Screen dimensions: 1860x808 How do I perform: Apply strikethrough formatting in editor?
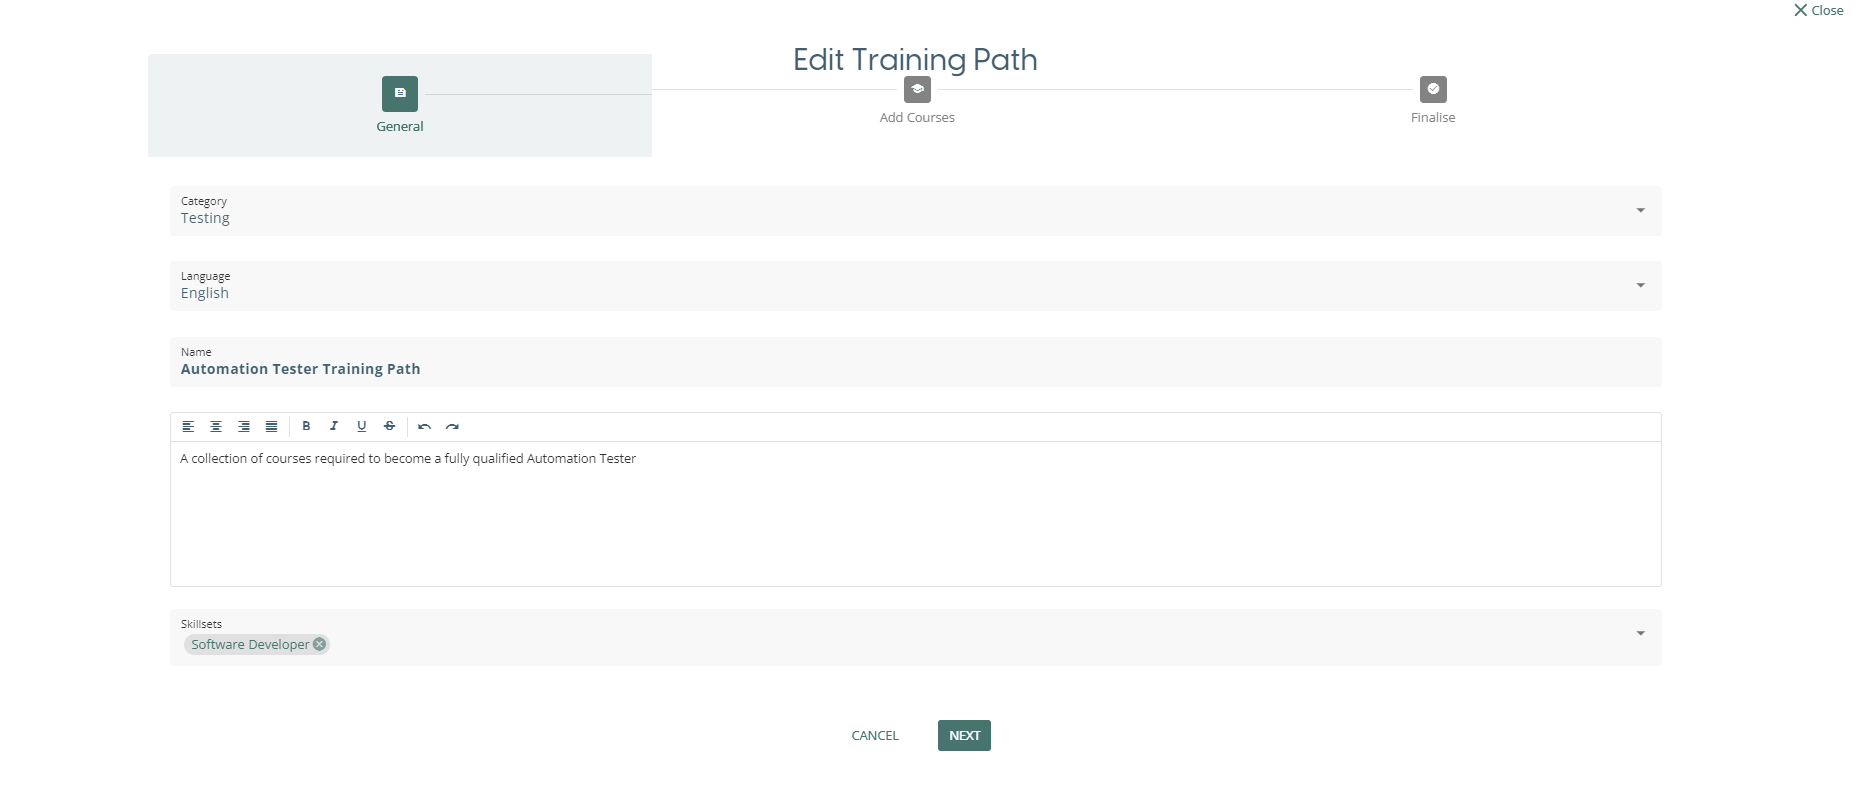pos(390,427)
